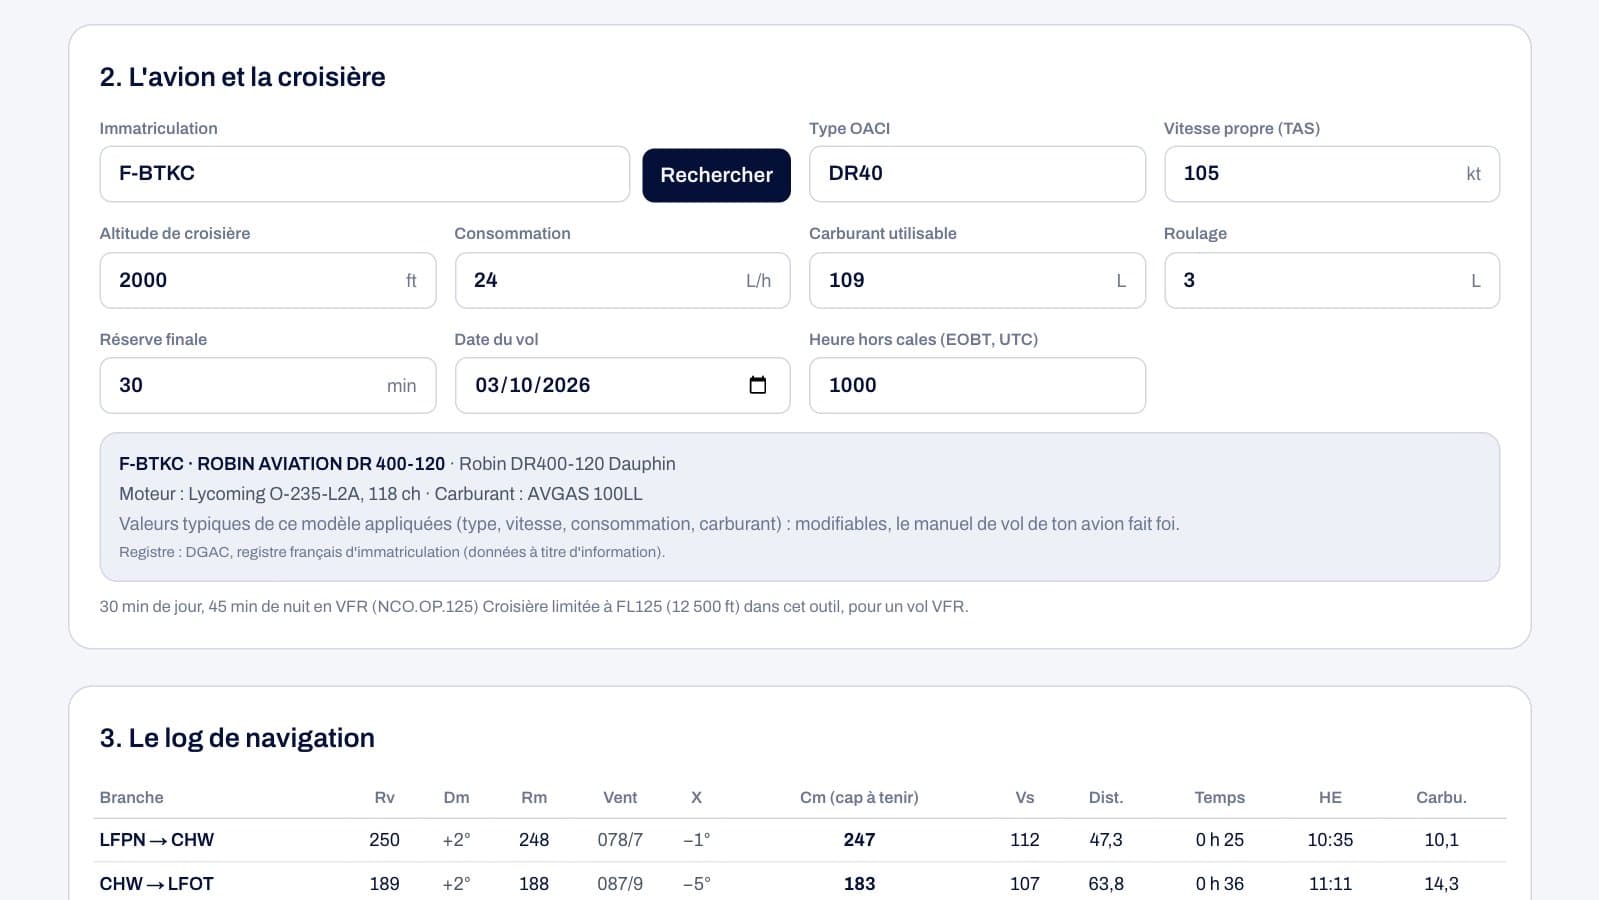Focus the Immatriculation field containing F-BTKC

[x=364, y=174]
